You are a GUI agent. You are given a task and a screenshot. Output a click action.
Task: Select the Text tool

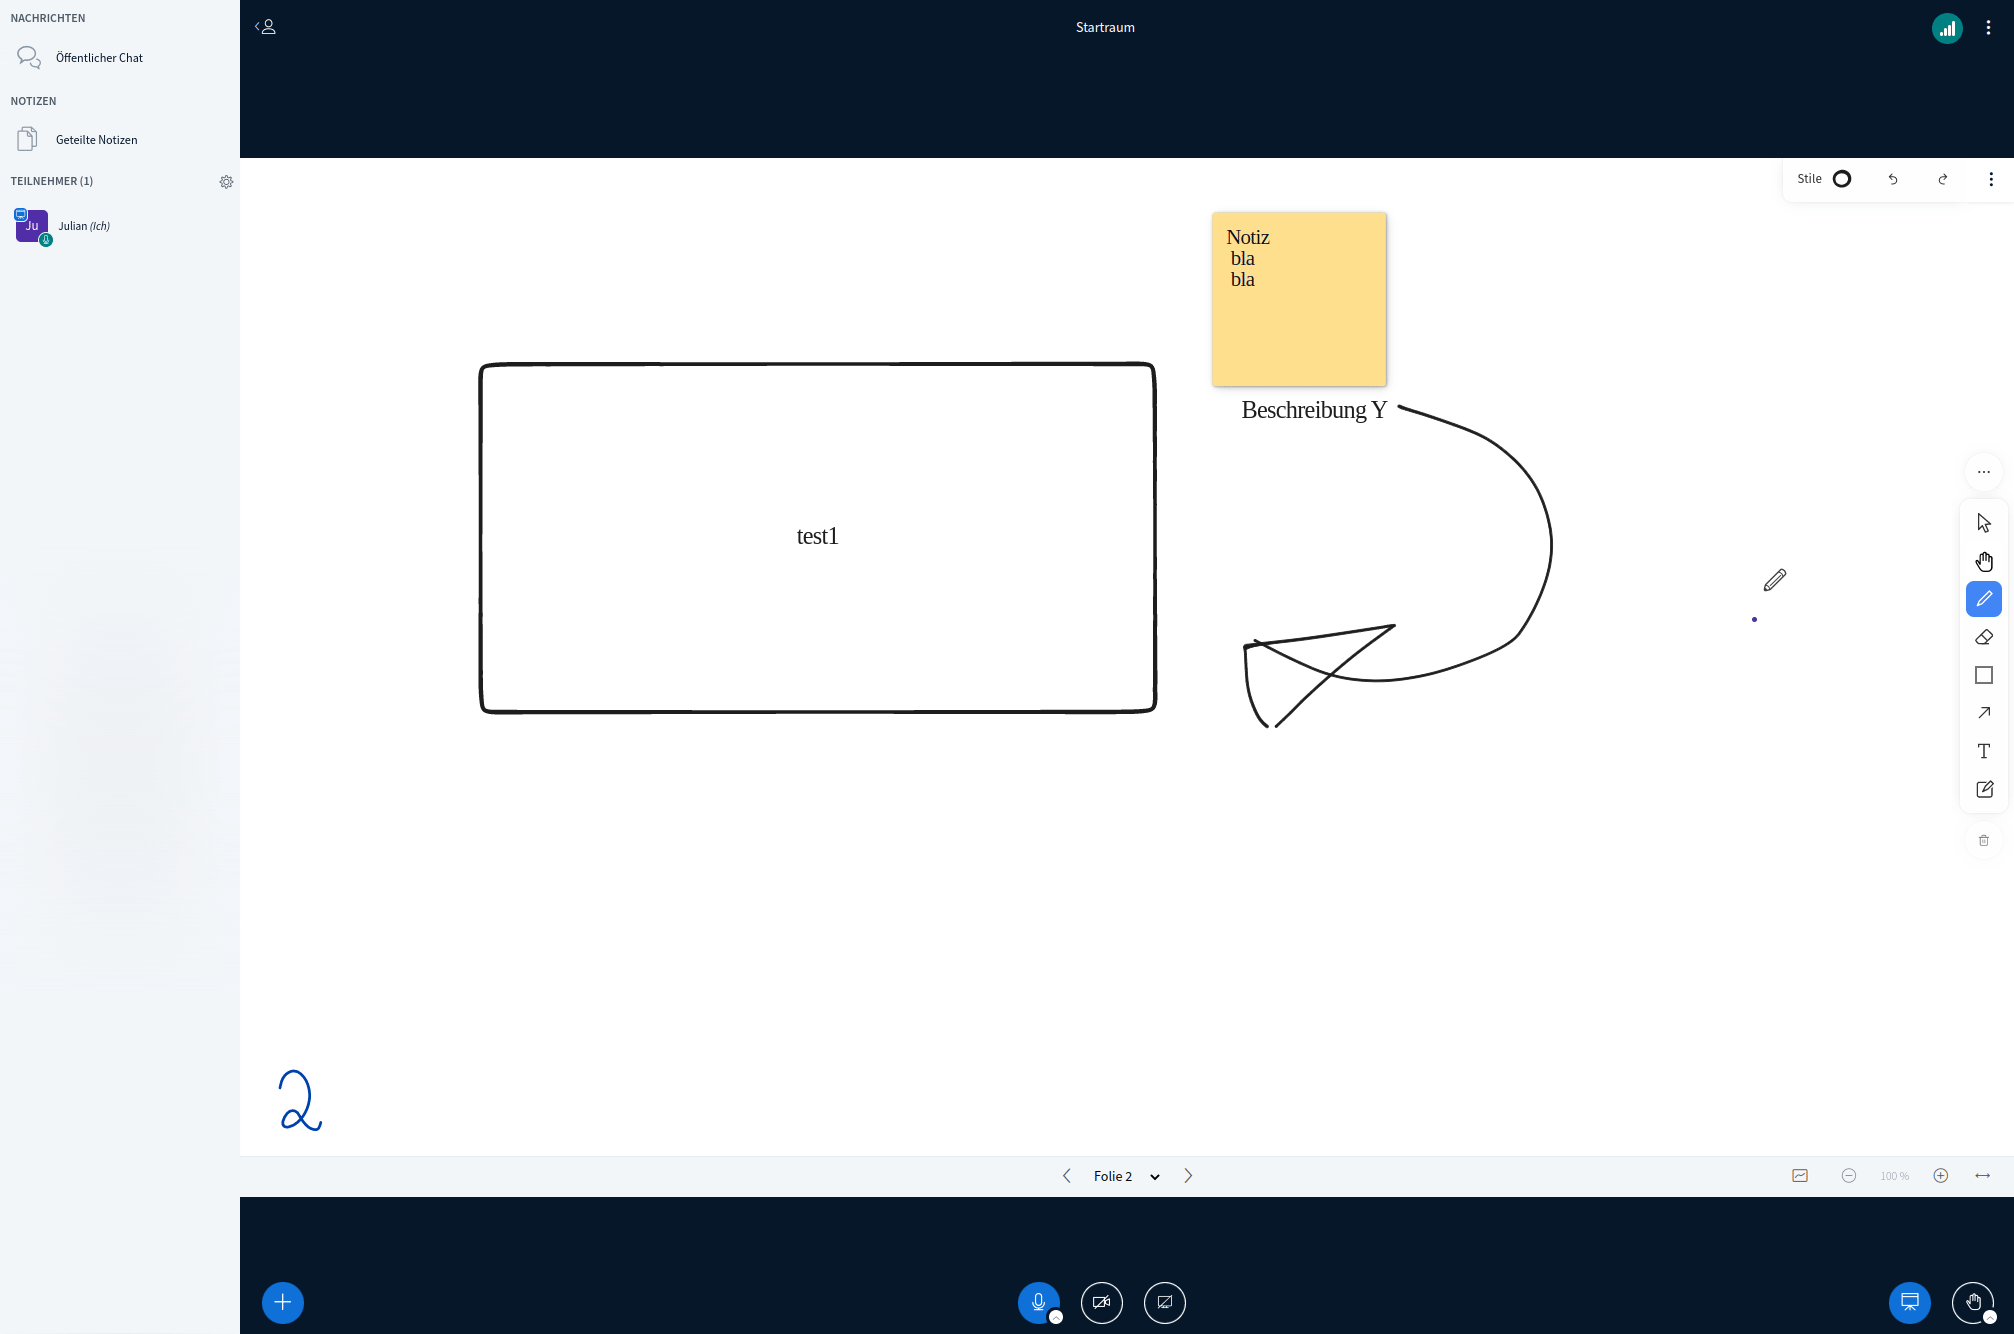(x=1984, y=751)
